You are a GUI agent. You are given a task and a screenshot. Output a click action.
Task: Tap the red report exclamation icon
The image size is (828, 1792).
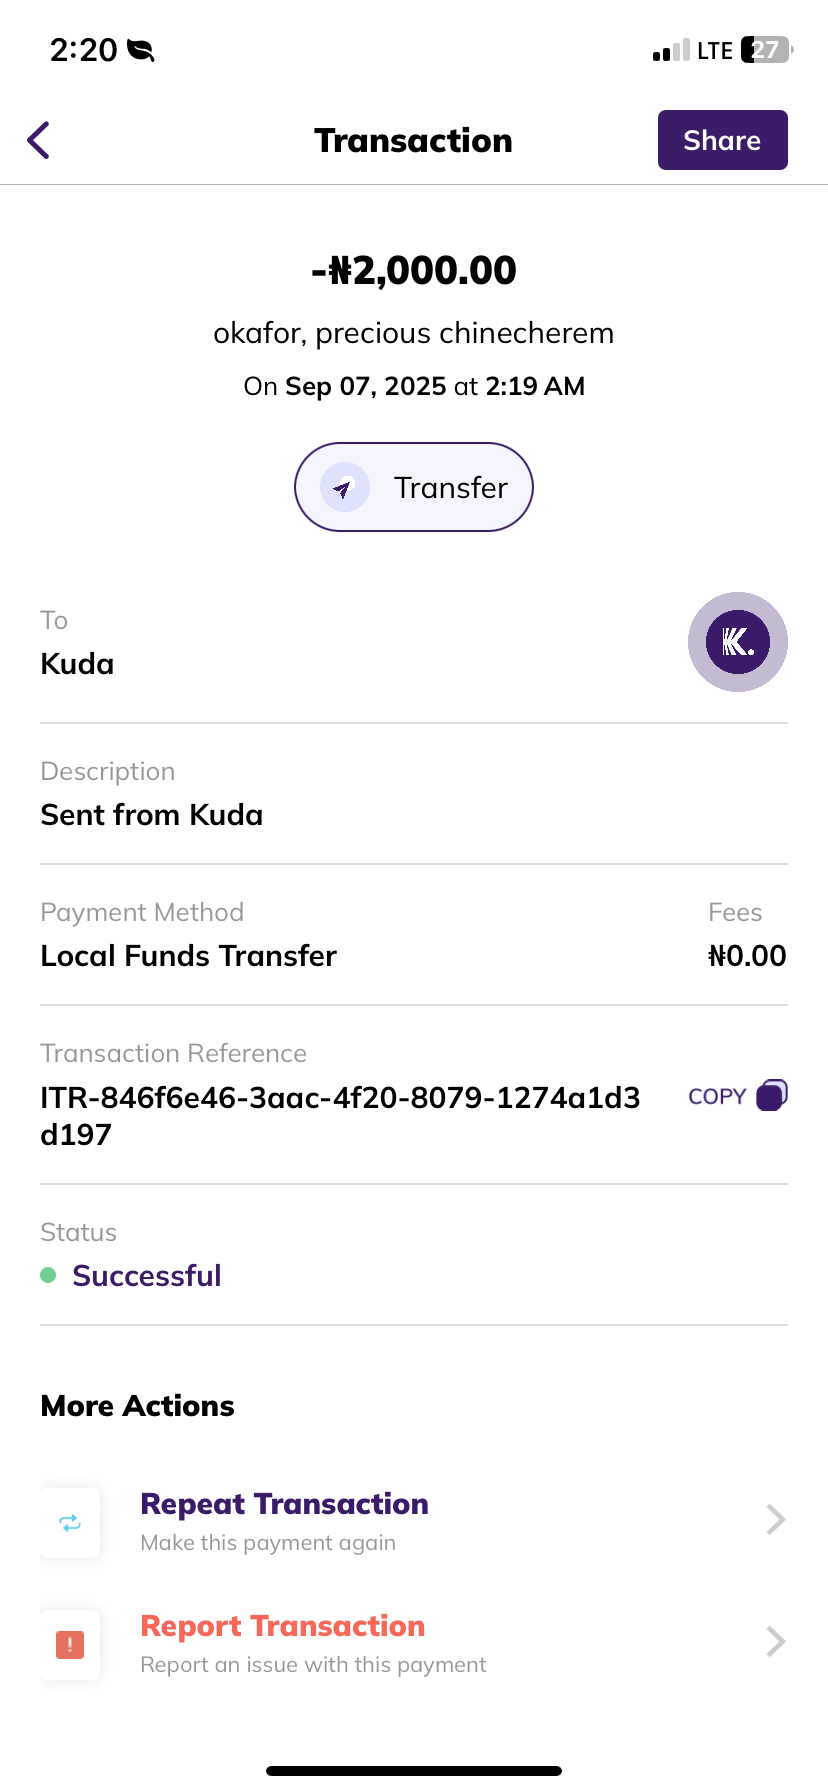70,1644
